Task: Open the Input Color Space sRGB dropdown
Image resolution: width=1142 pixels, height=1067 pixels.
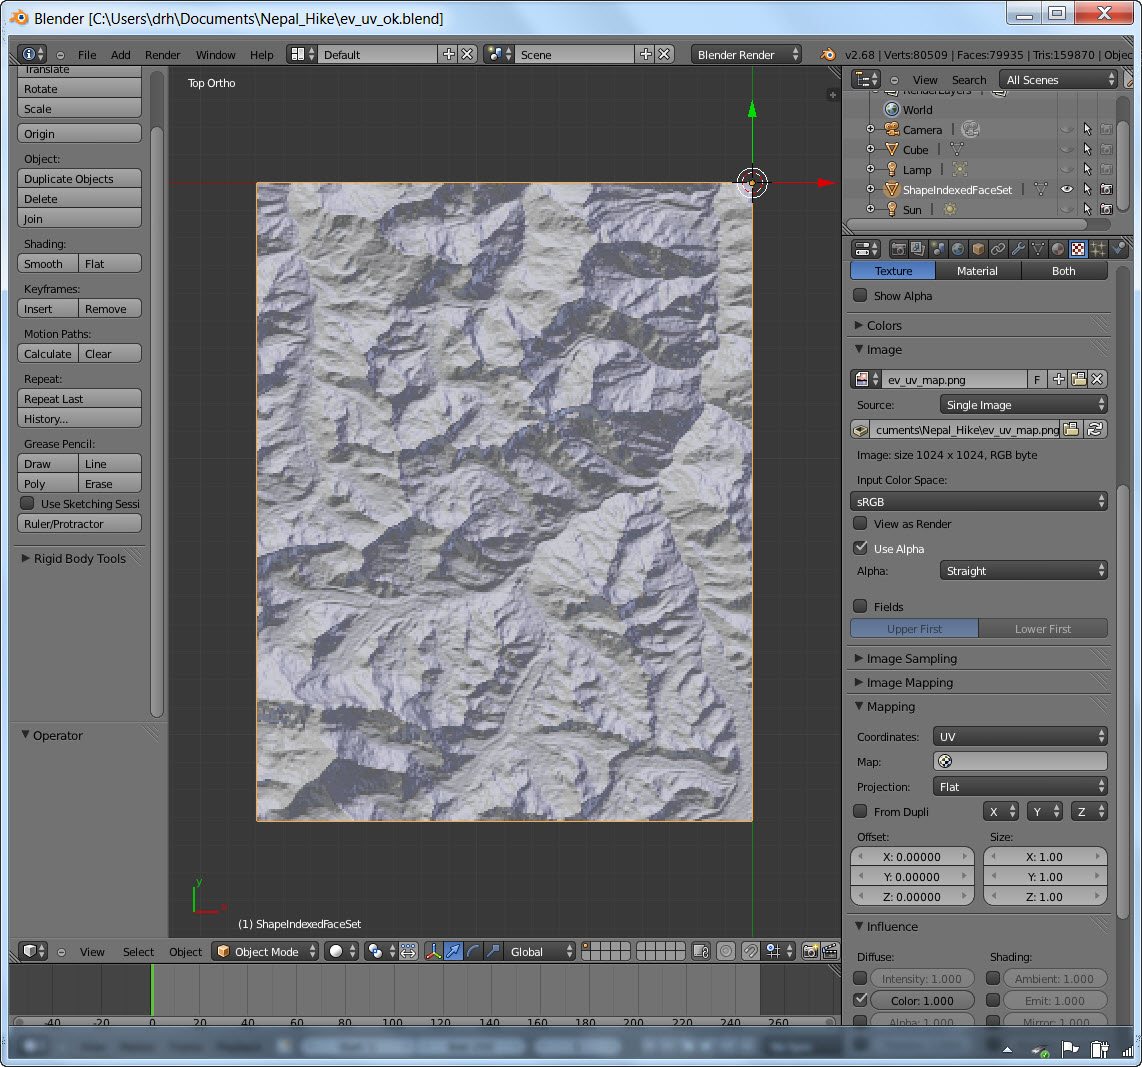Action: [979, 501]
